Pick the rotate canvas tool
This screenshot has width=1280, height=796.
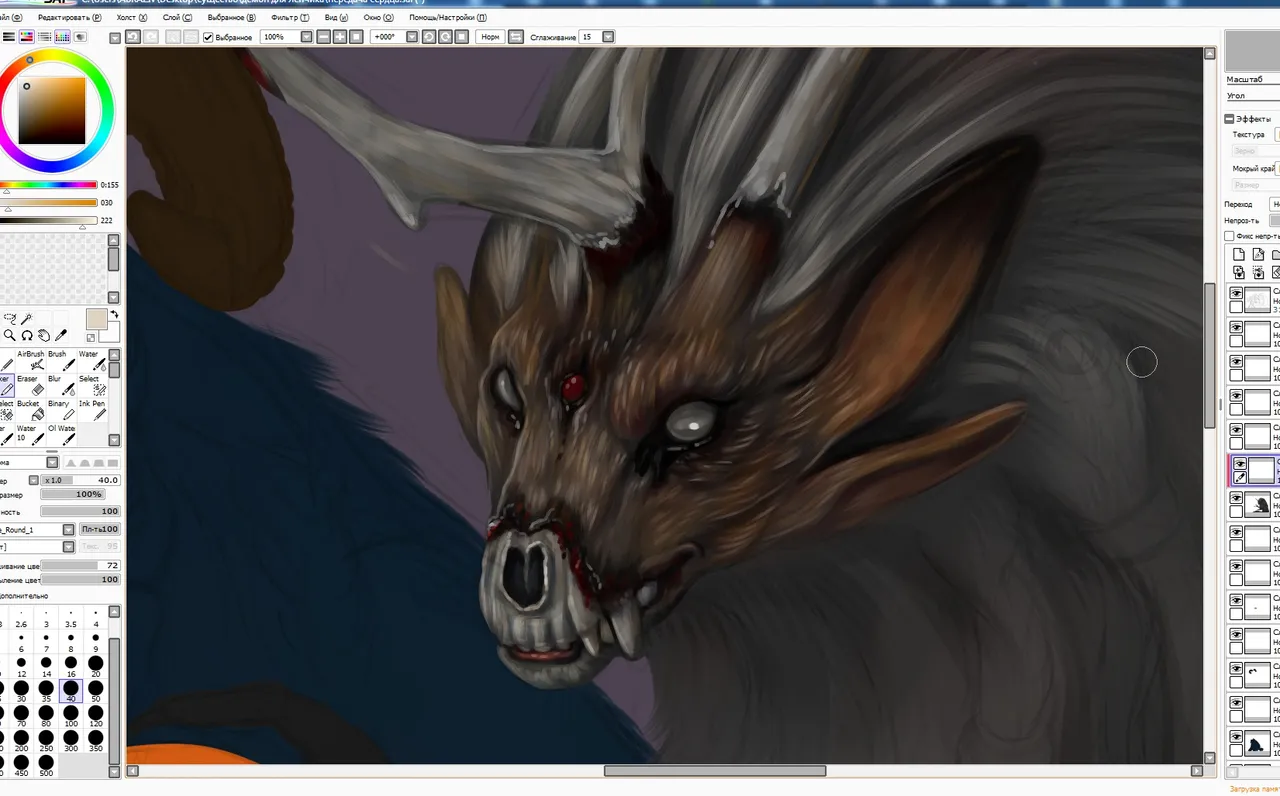click(27, 335)
